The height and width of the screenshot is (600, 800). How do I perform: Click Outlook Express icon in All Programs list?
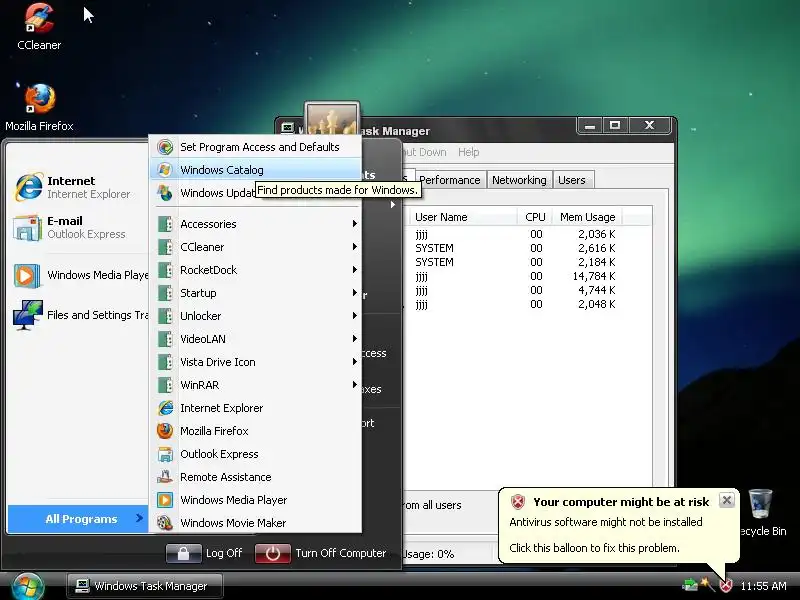164,454
